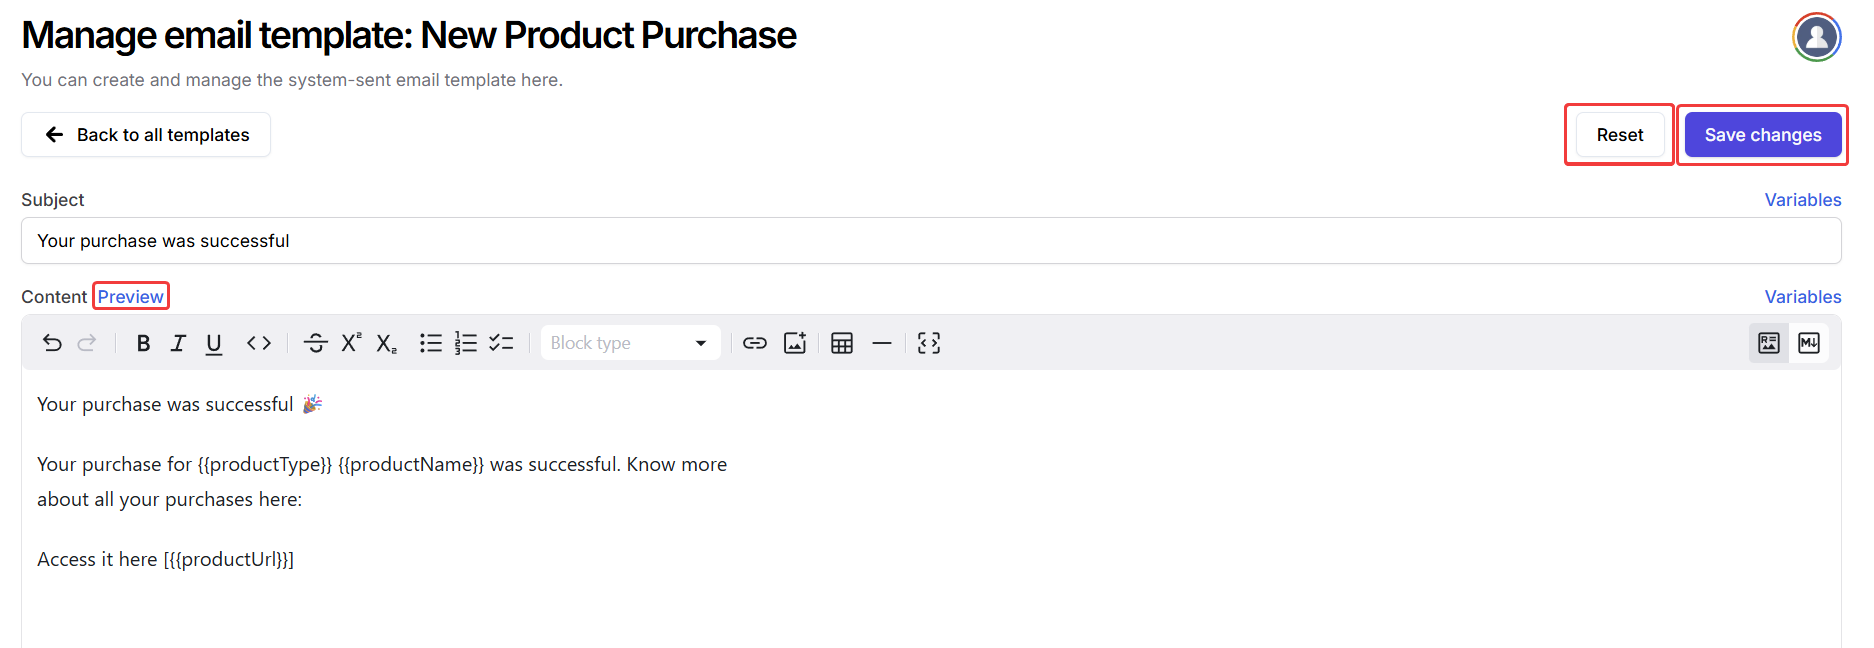
Task: Click the Save changes button
Action: [1762, 135]
